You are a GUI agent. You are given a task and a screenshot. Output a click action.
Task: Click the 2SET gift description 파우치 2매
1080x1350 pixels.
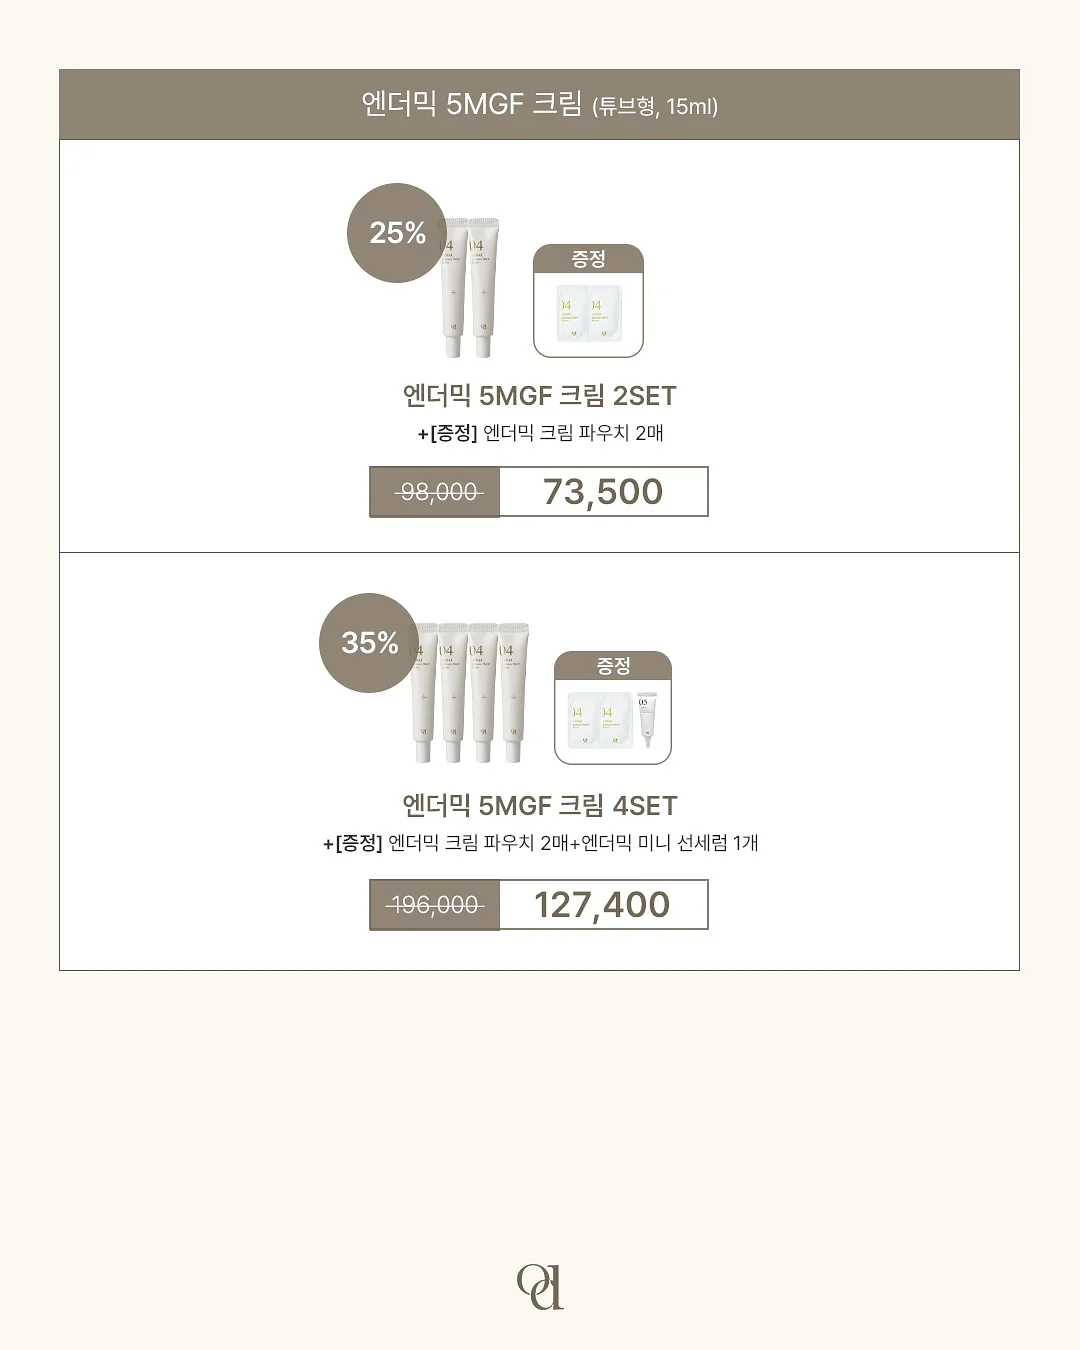(x=540, y=433)
